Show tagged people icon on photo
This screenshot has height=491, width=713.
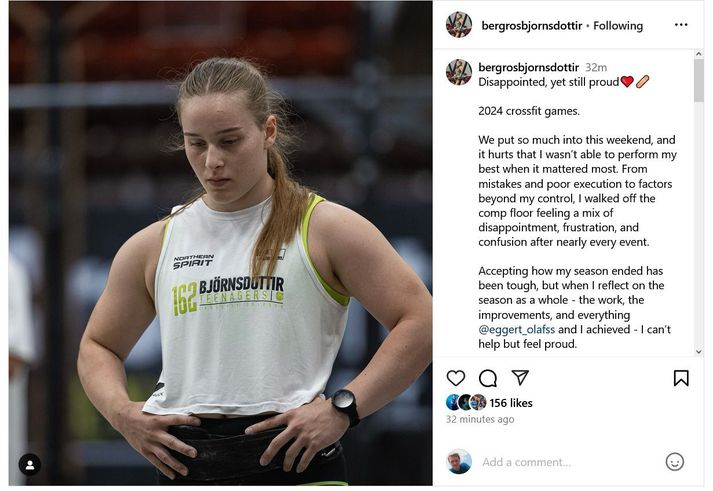click(30, 465)
